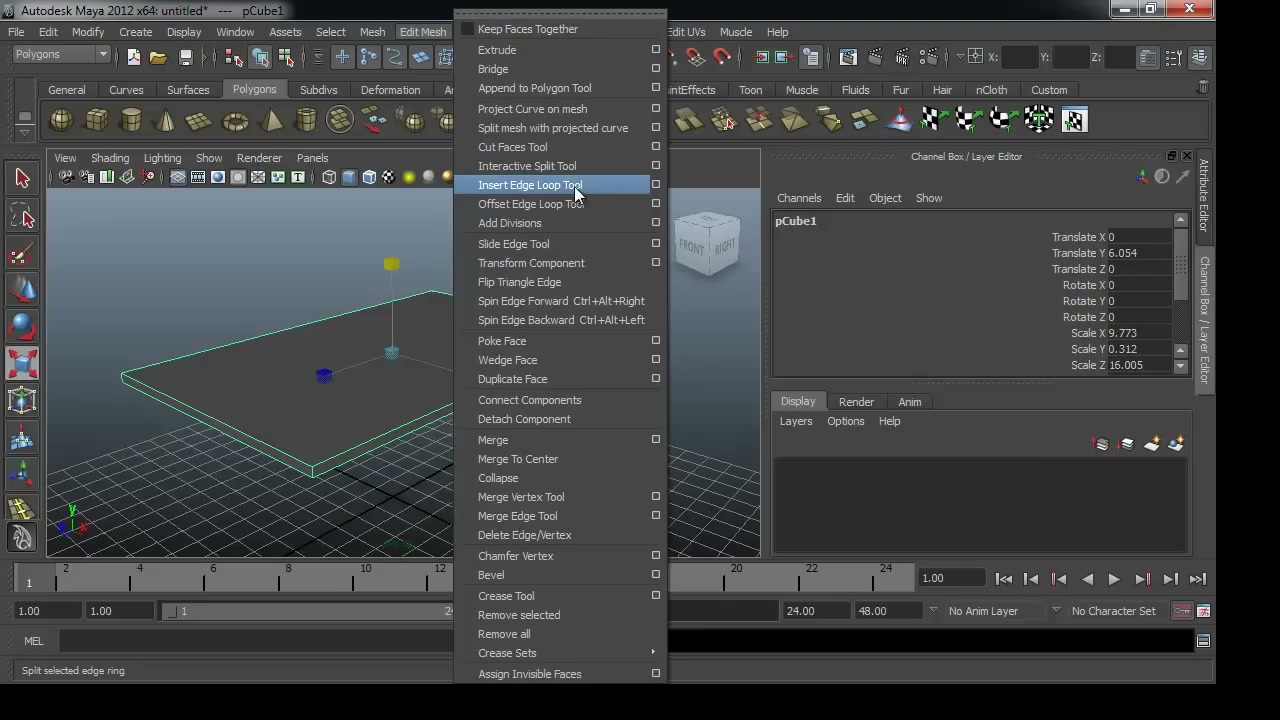The image size is (1280, 720).
Task: Select the polygon cylinder shelf icon
Action: (x=131, y=120)
